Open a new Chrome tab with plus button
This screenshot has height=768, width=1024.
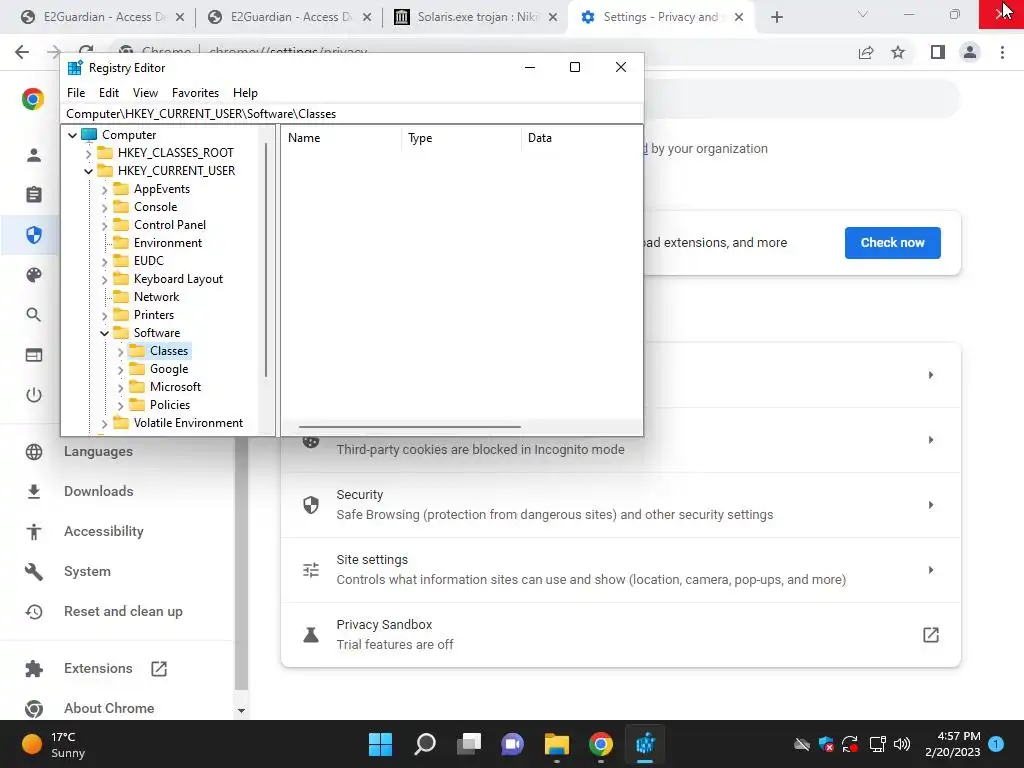[776, 17]
